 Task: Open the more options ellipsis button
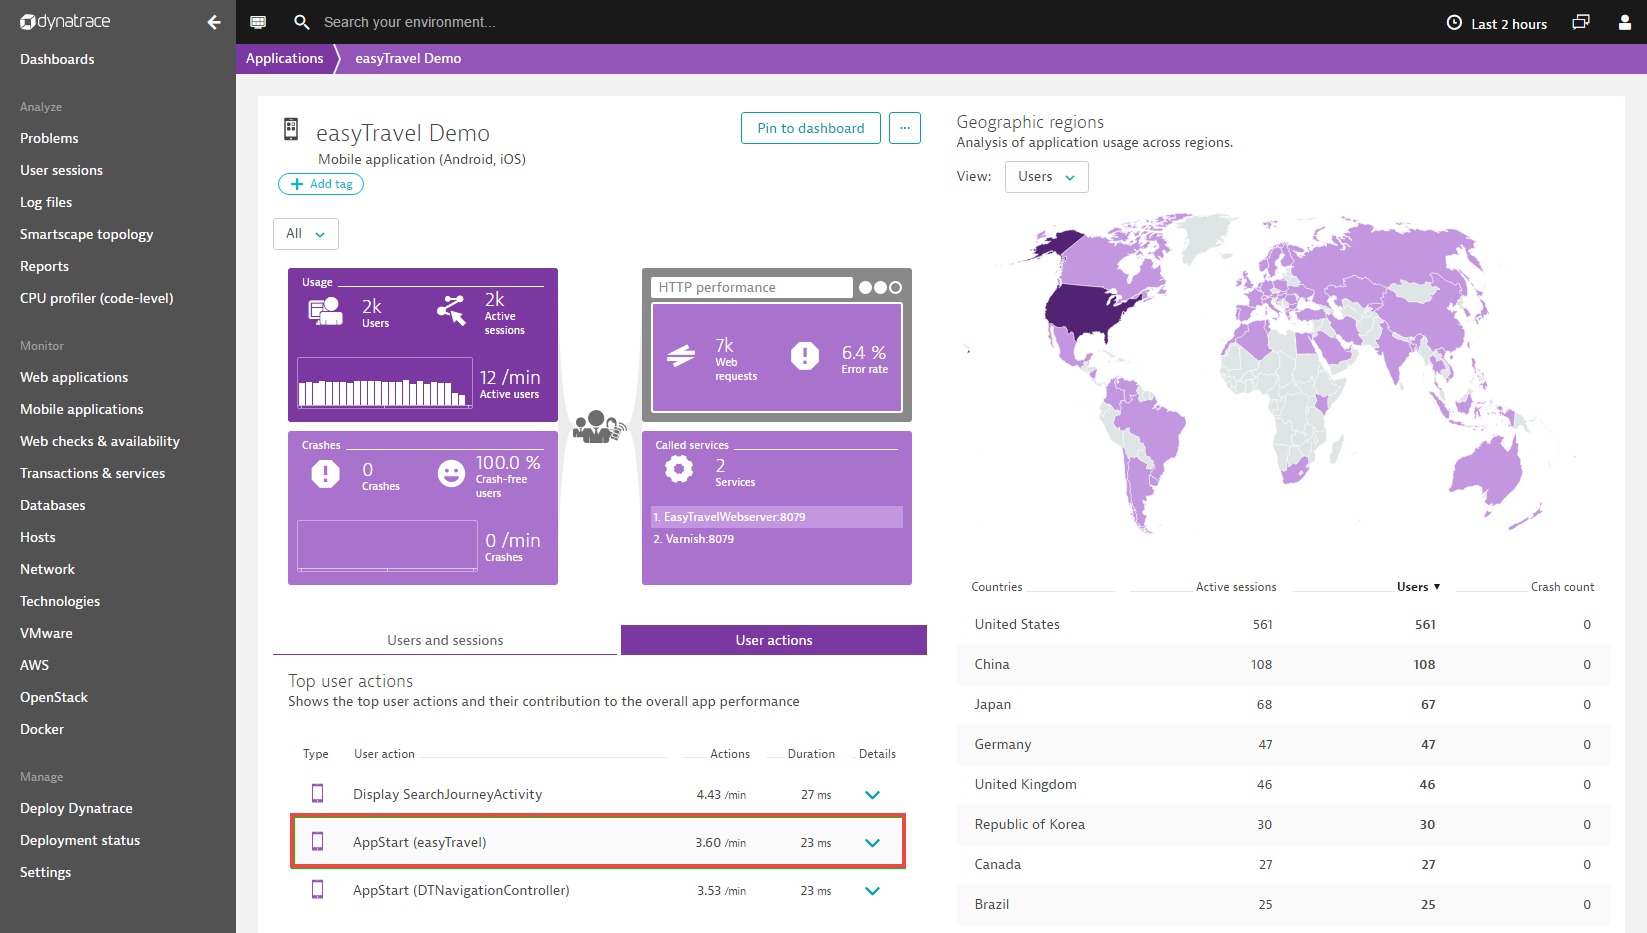pyautogui.click(x=905, y=128)
